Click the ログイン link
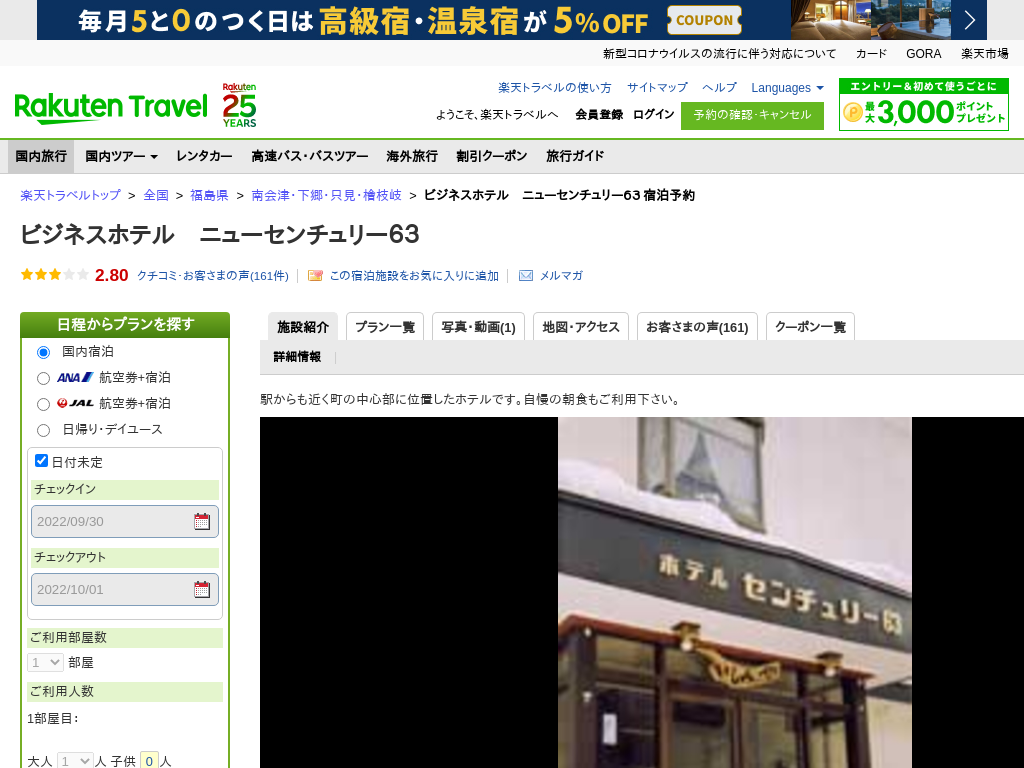 (653, 114)
